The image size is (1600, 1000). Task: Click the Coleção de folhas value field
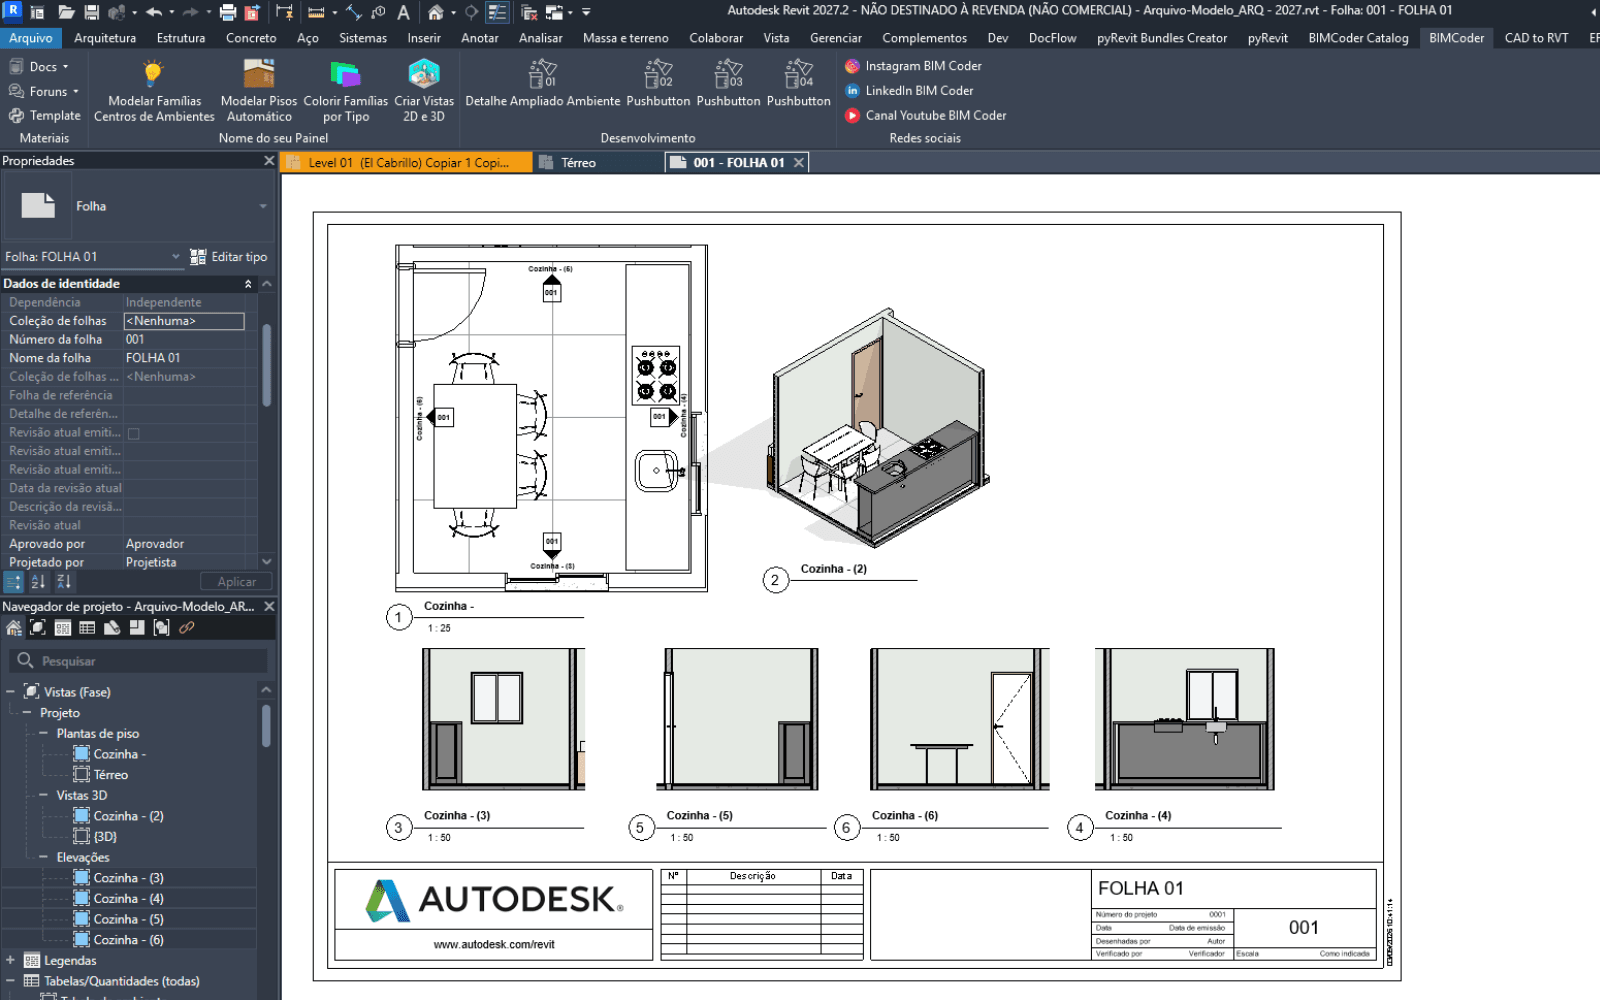(x=184, y=321)
